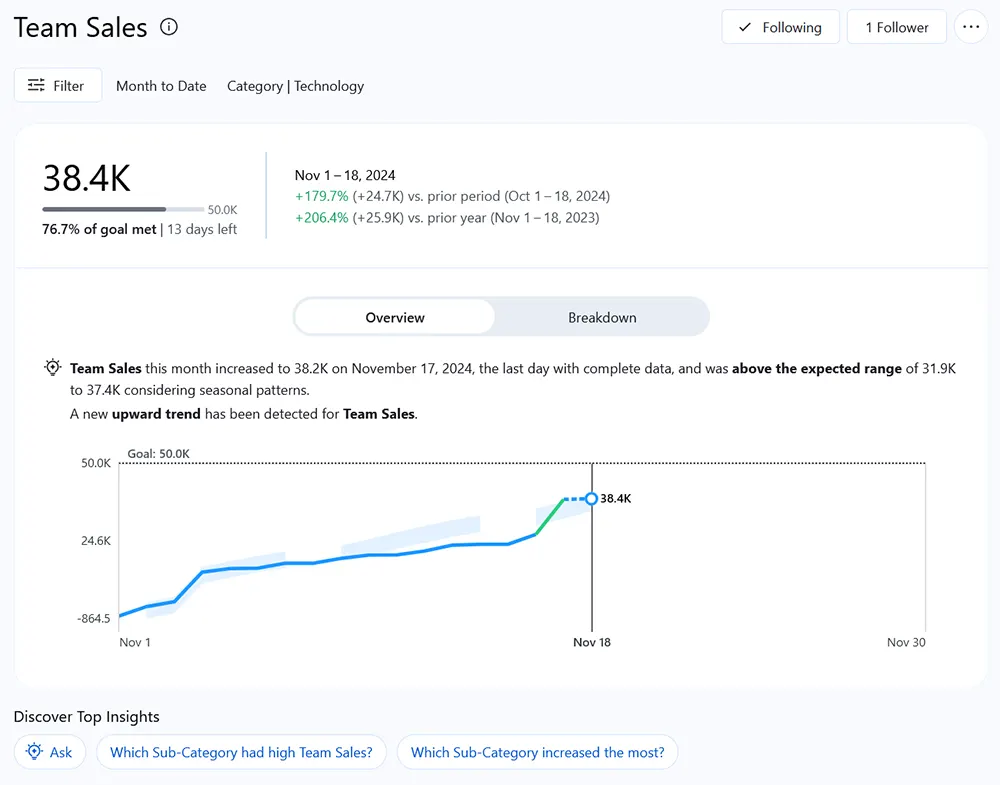The width and height of the screenshot is (1000, 785).
Task: Select the large 38.4K metric value
Action: pos(87,178)
